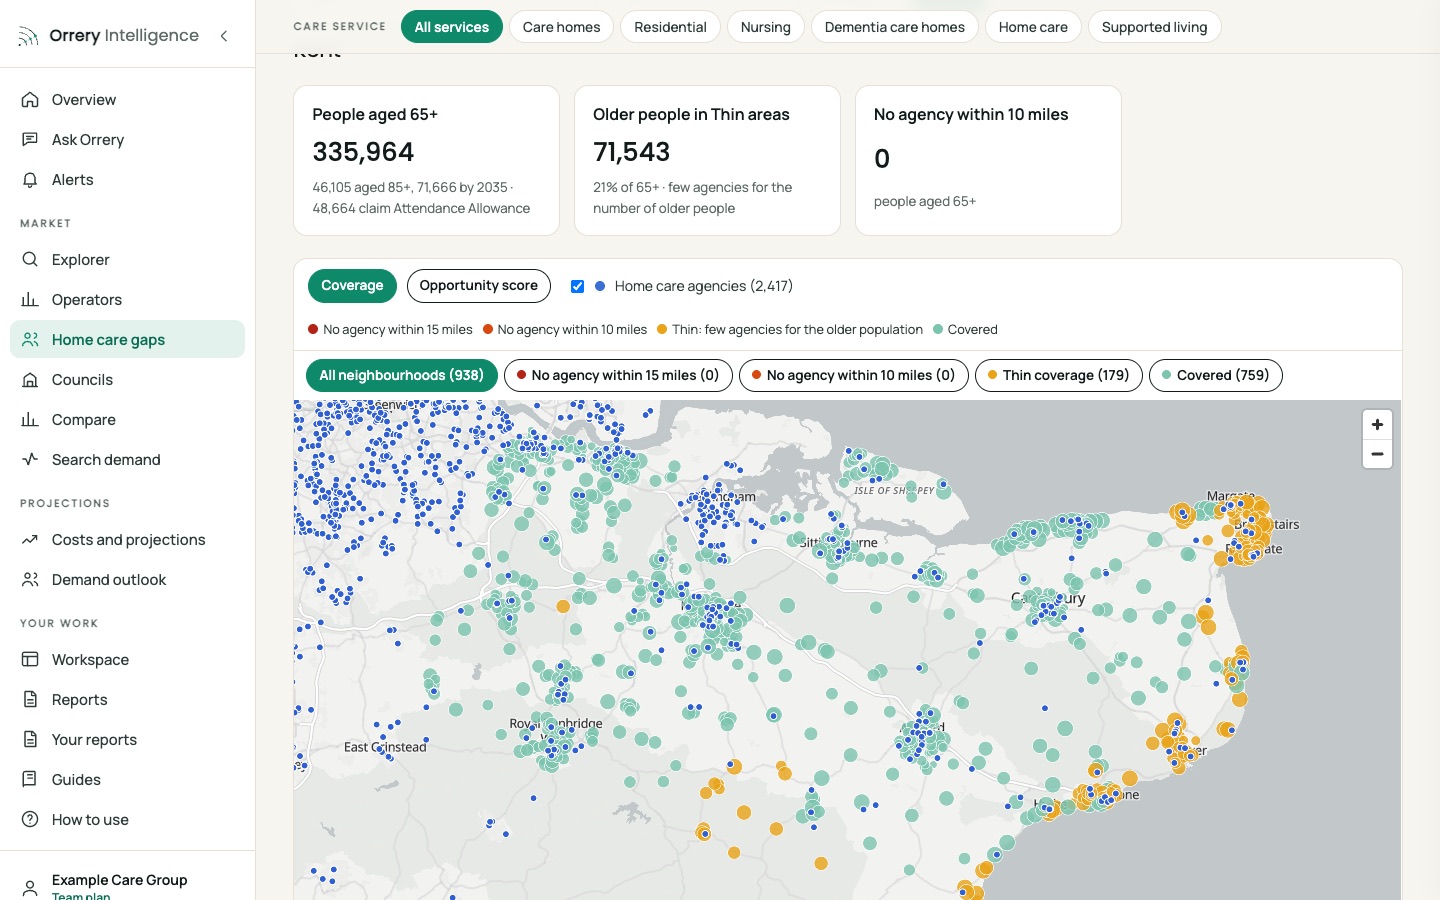Click the Workspace layout icon
This screenshot has height=900, width=1440.
click(x=30, y=660)
